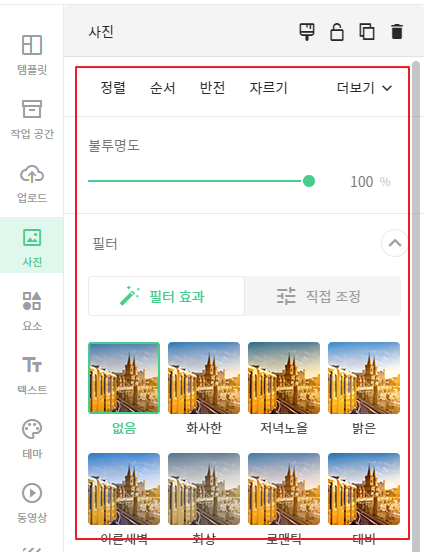Open the 동영상 sidebar panel

32,502
